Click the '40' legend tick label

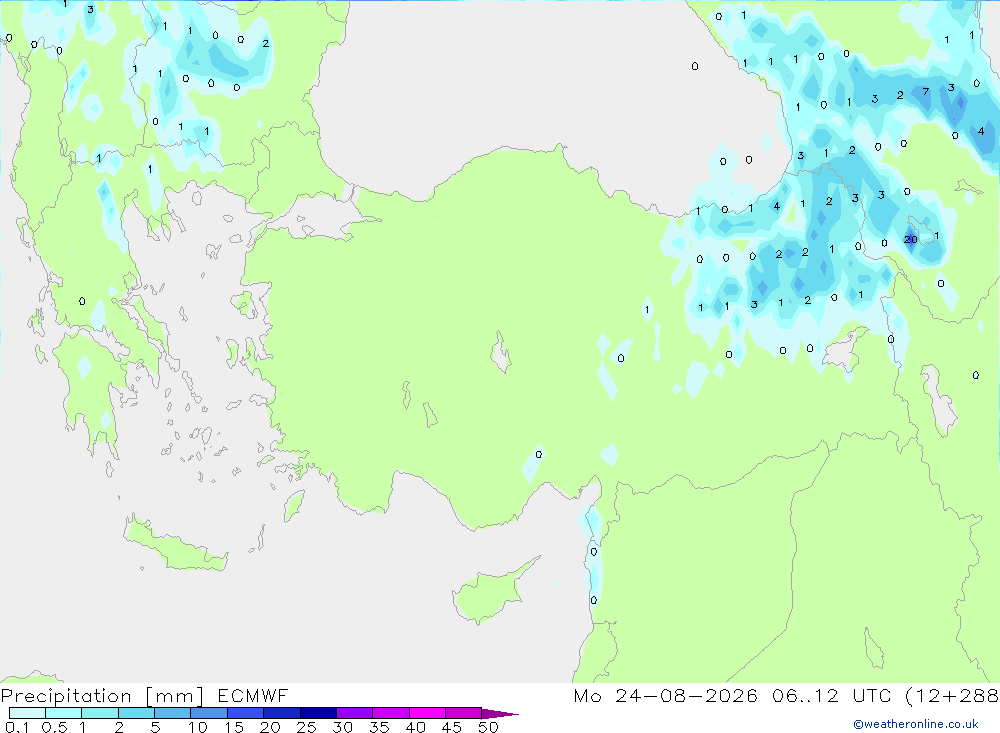415,727
